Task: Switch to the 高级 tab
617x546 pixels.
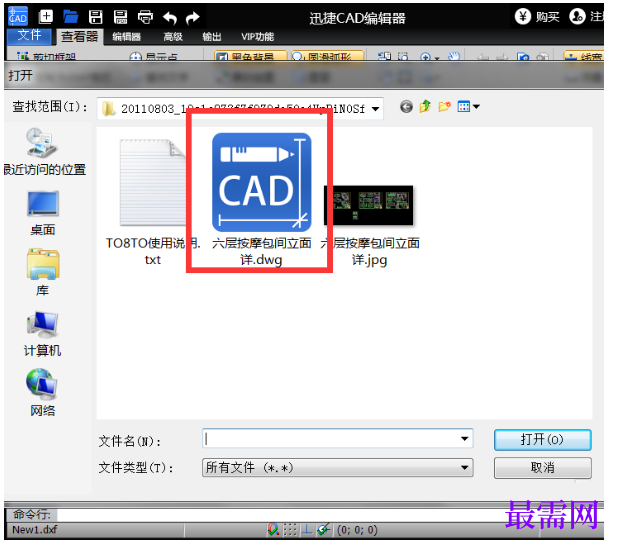Action: pos(173,37)
